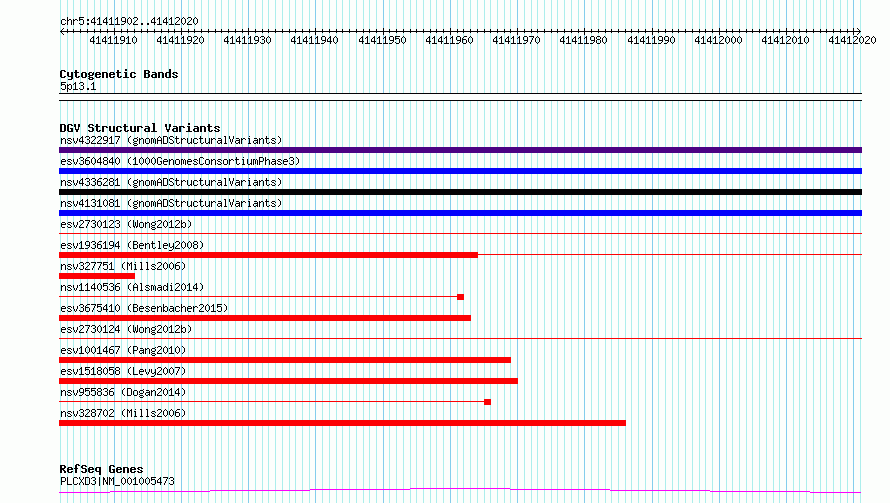Select label esv3604840 (1000GenomesConsortiumPhase3)
This screenshot has width=890, height=503.
180,161
